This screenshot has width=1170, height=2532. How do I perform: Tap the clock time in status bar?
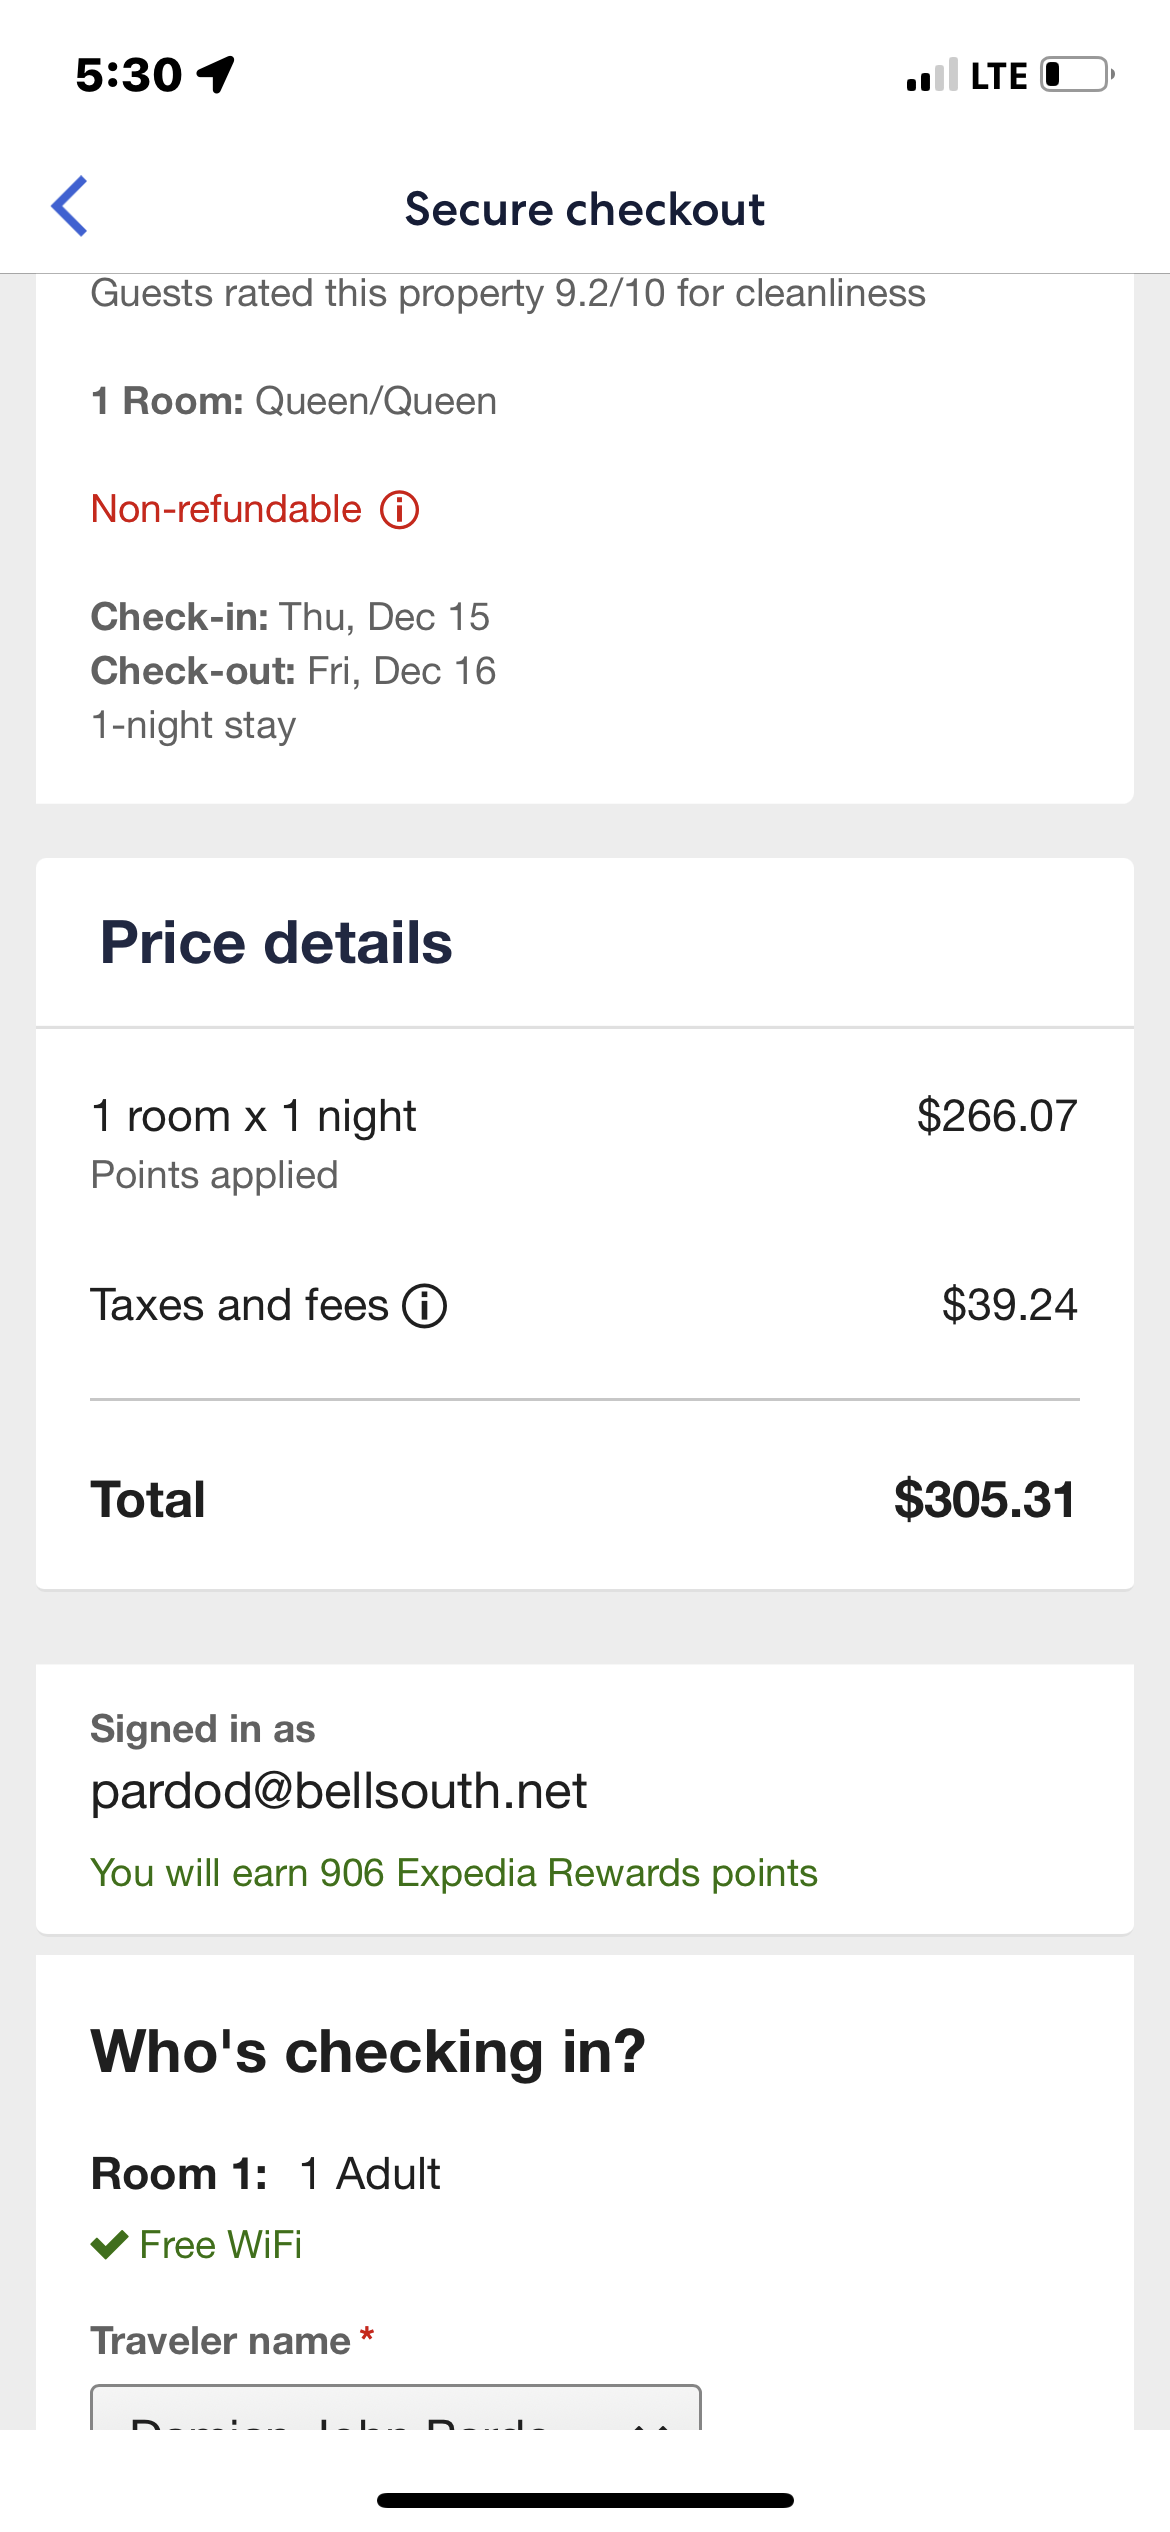click(129, 75)
